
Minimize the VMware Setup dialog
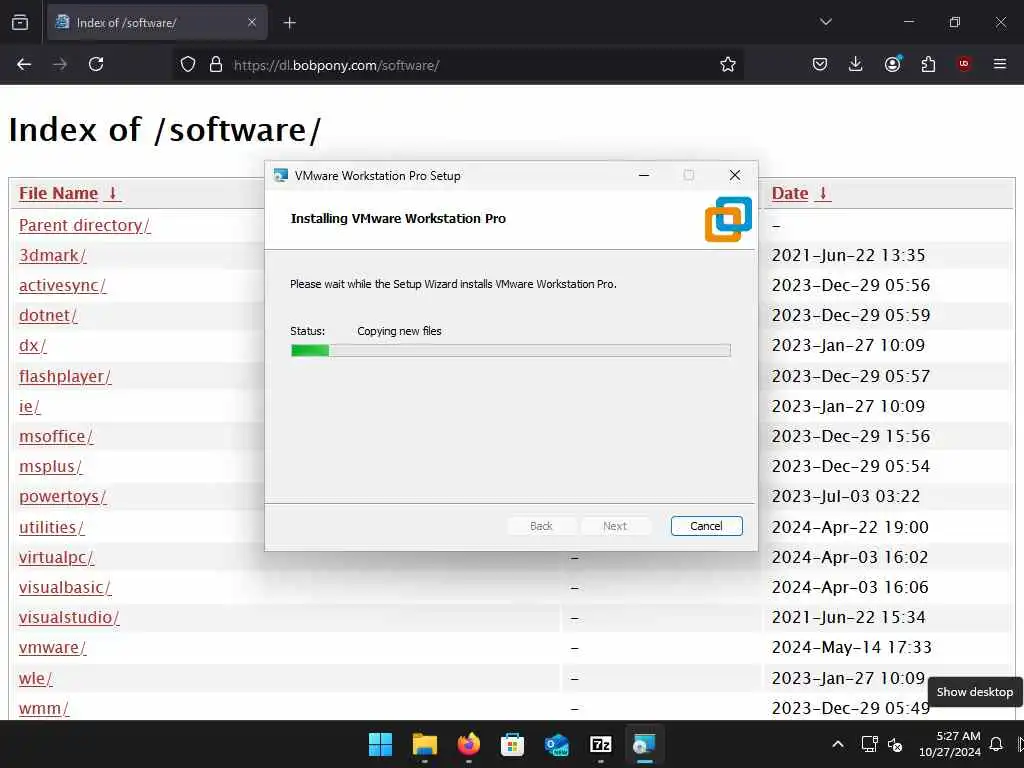[x=643, y=175]
